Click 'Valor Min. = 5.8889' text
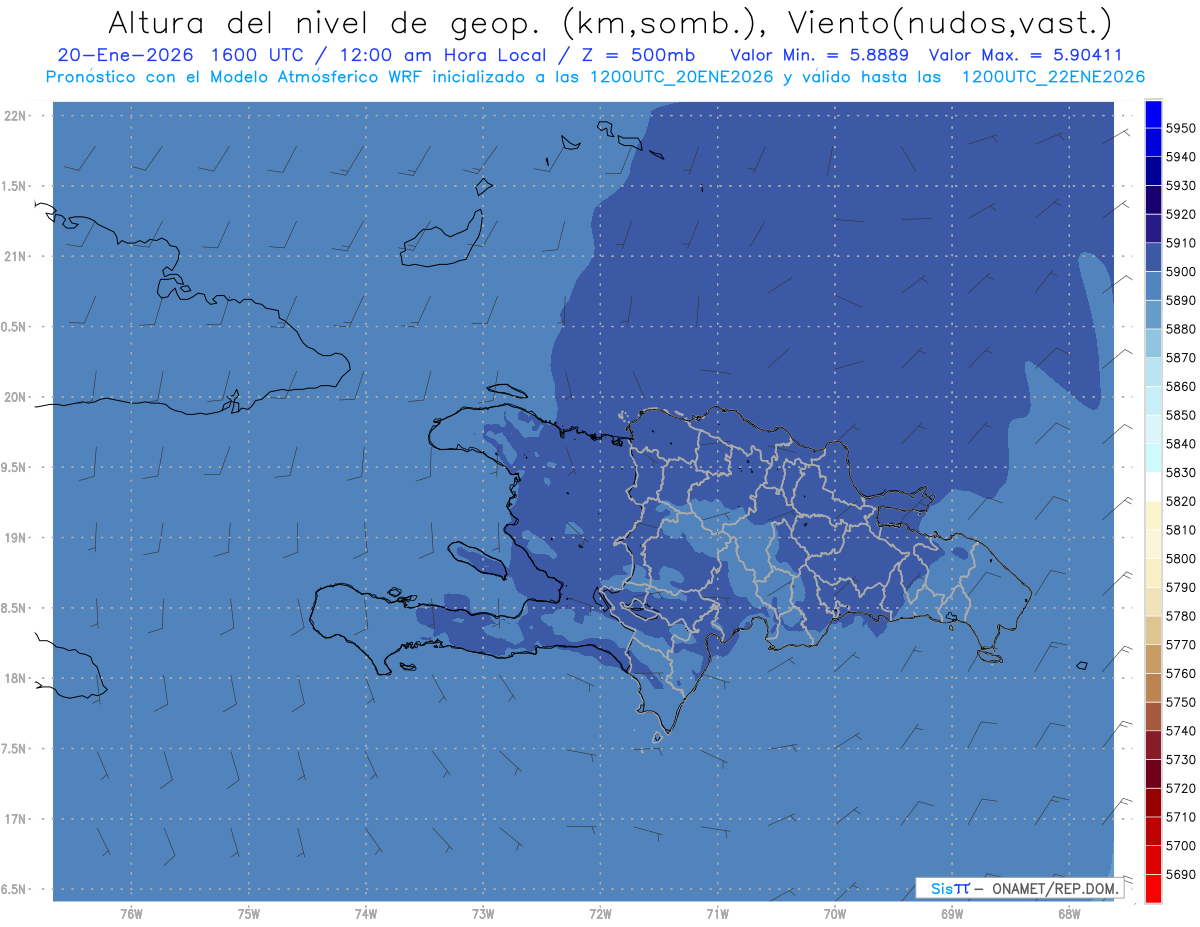Viewport: 1200px width, 927px height. (819, 55)
